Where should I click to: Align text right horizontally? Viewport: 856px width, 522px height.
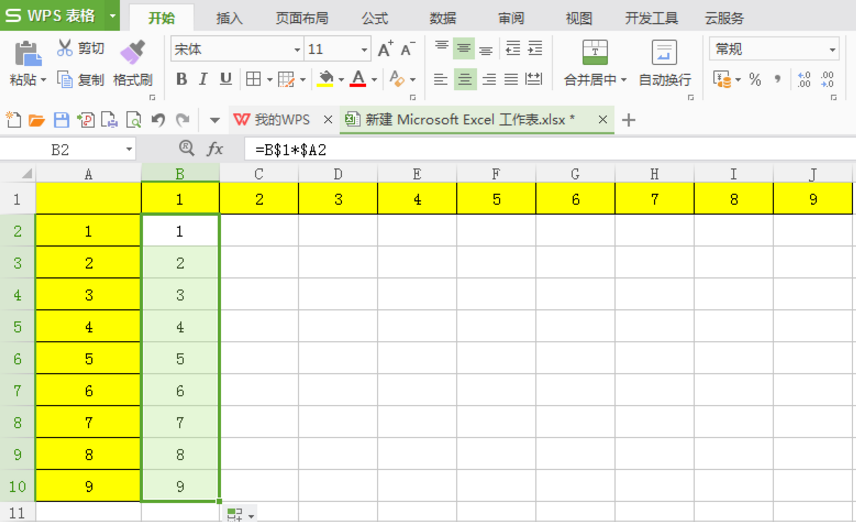pos(489,79)
